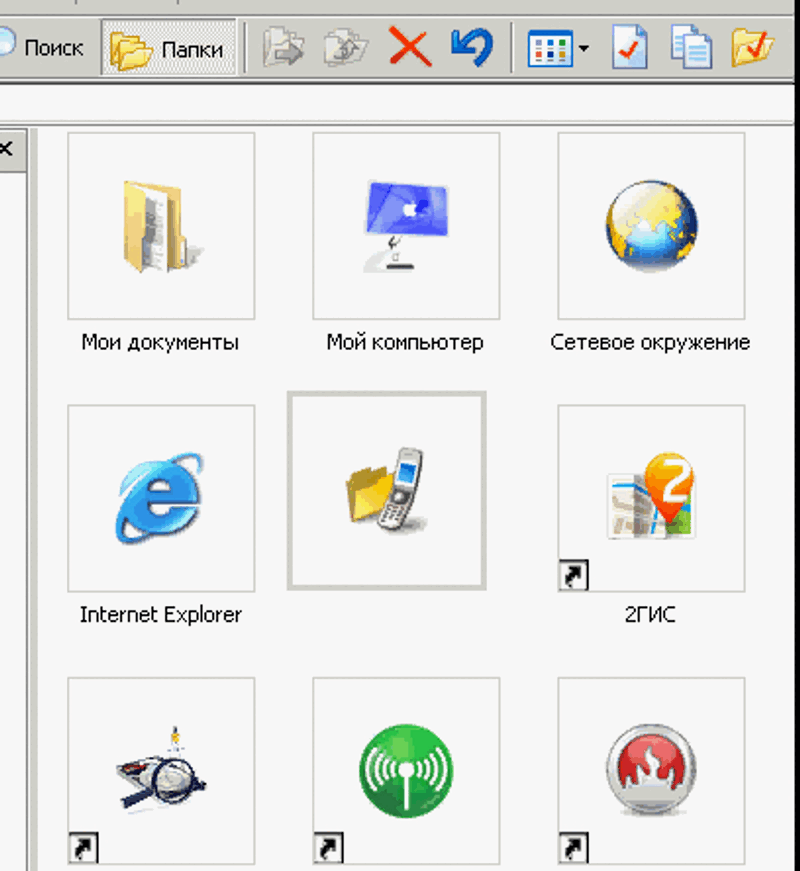800x871 pixels.
Task: Click the 2ГИС label text
Action: pos(650,615)
